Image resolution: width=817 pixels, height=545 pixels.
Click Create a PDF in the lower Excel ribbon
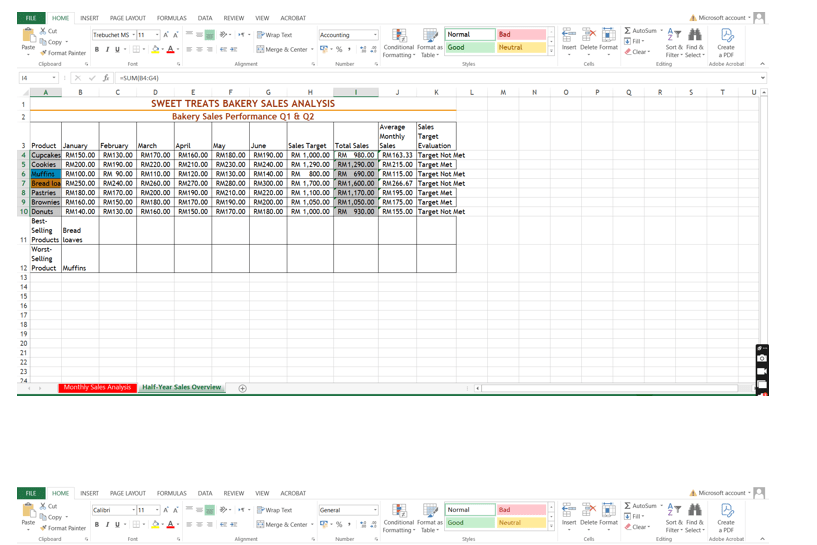point(726,518)
